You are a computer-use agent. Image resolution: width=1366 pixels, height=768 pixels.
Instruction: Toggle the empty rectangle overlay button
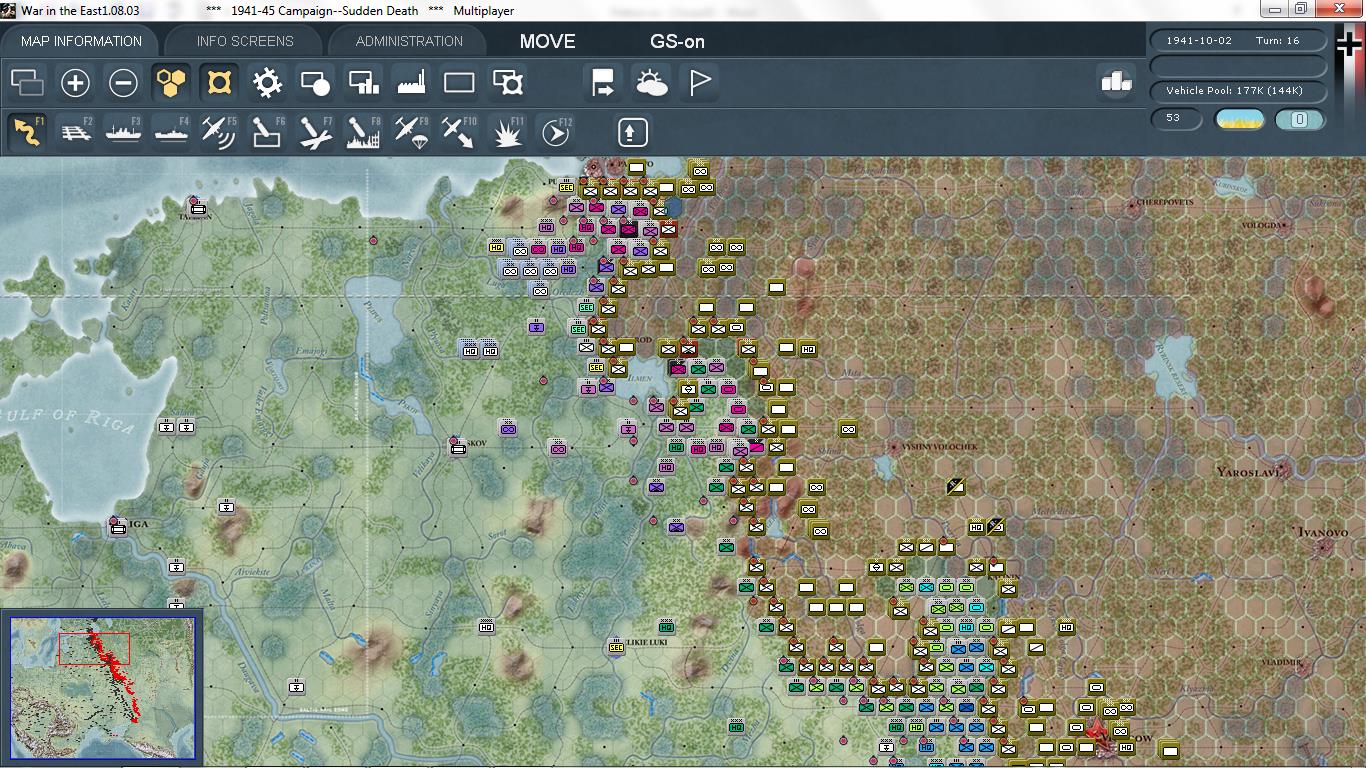459,82
